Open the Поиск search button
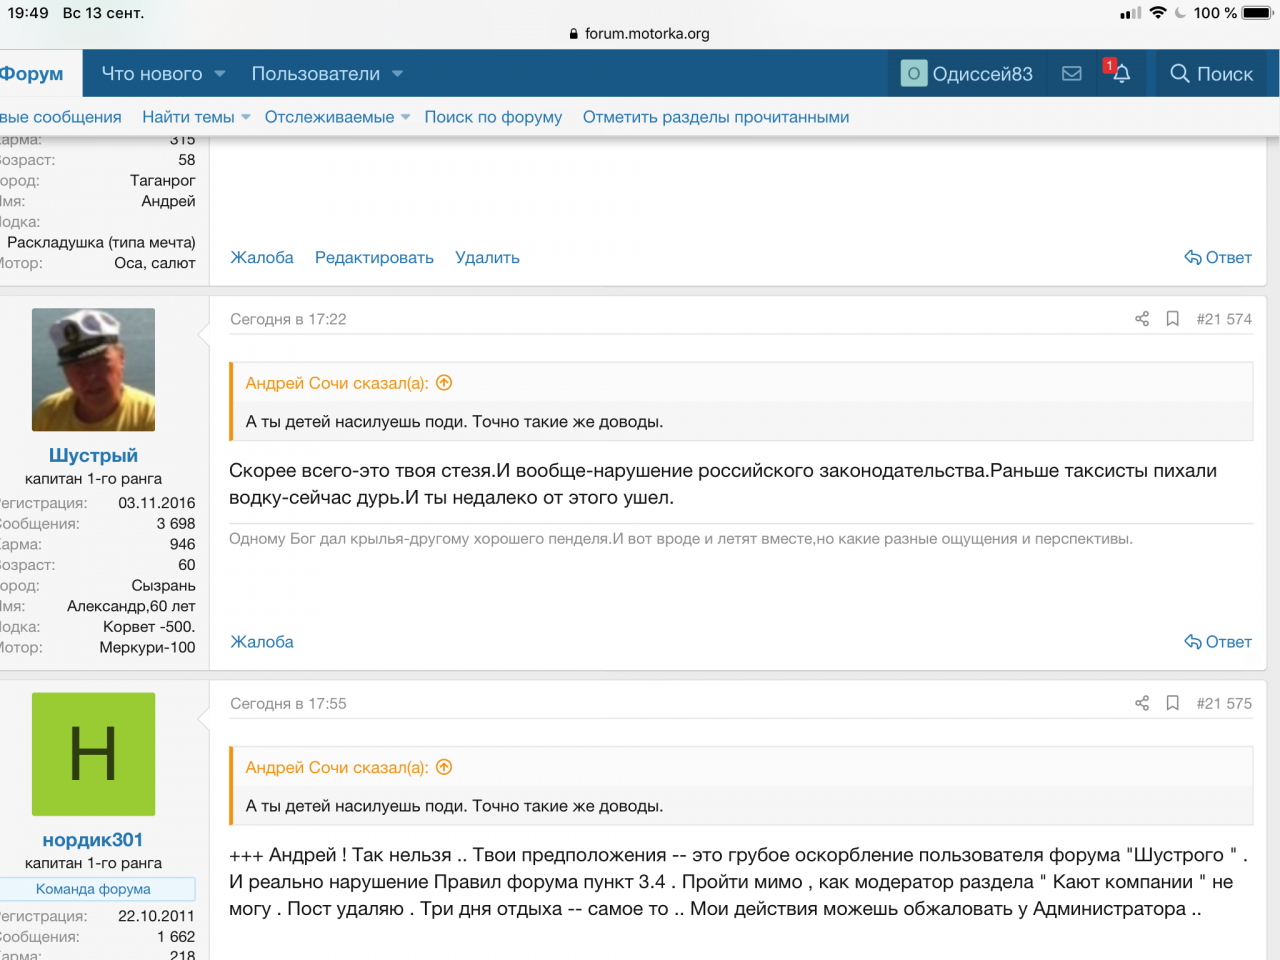This screenshot has height=960, width=1280. click(1211, 74)
